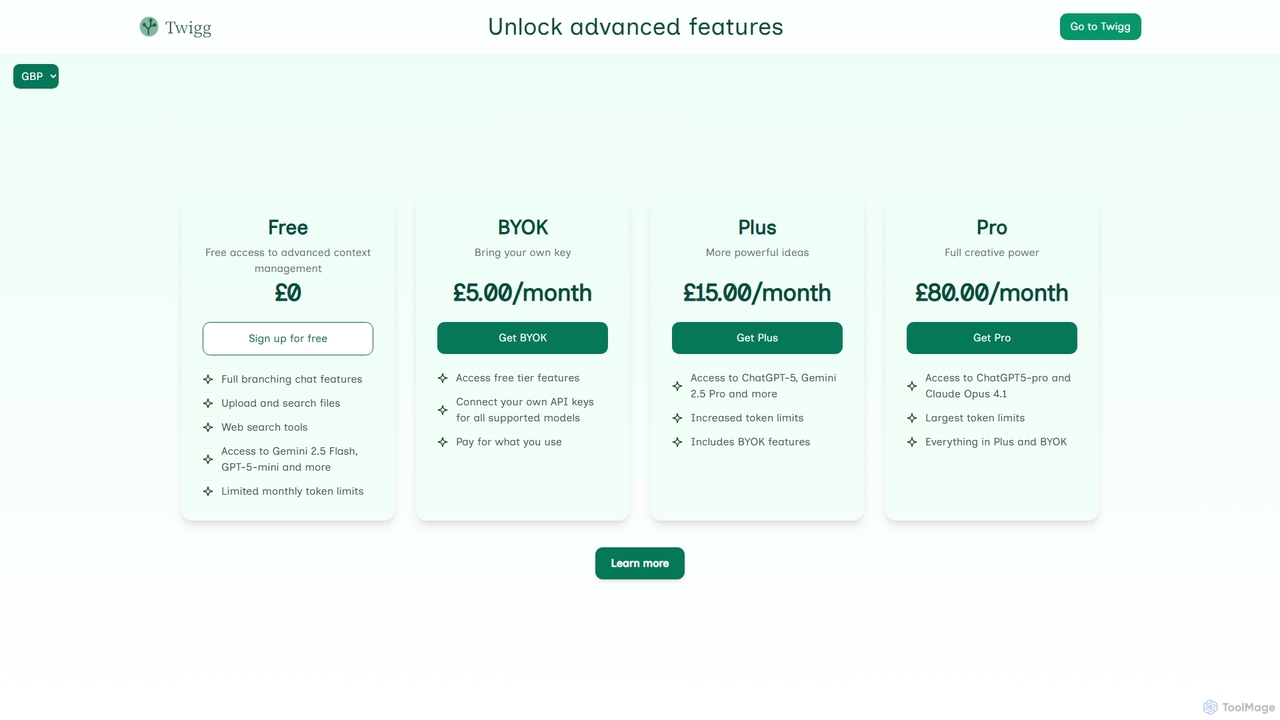
Task: Click the ToolMage watermark icon
Action: point(1210,707)
